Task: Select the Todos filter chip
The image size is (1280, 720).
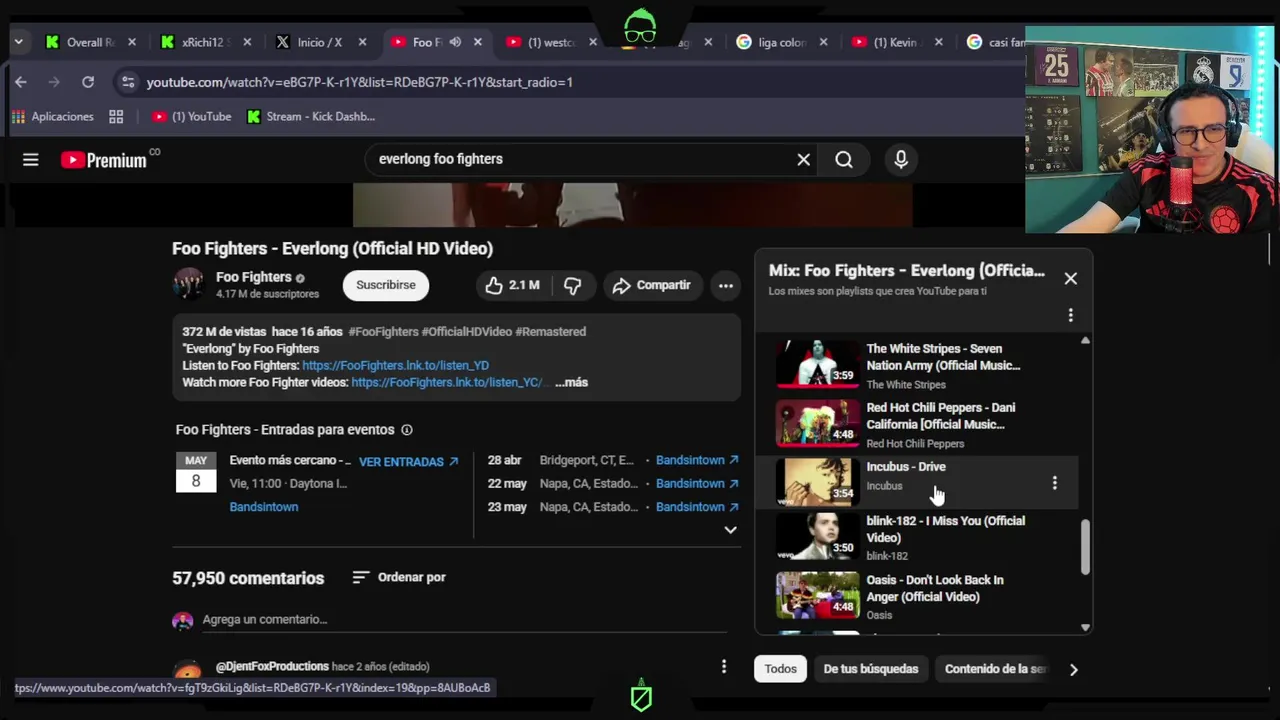Action: (x=780, y=669)
